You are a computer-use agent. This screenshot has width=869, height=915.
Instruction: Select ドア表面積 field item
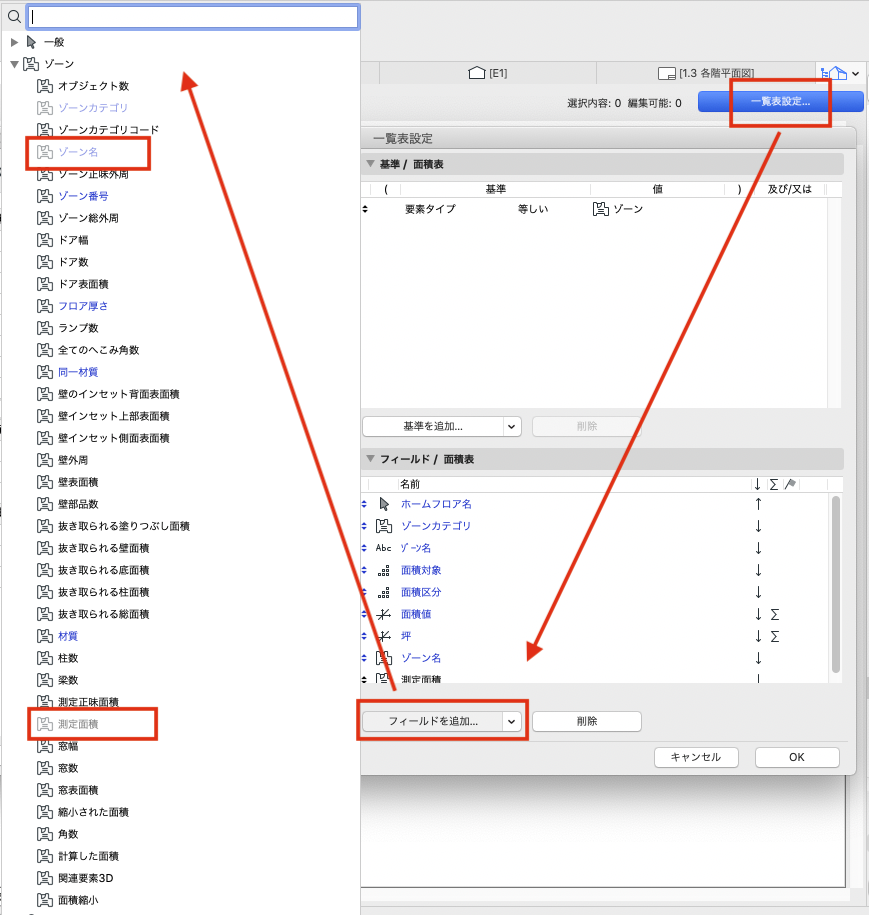pos(83,284)
